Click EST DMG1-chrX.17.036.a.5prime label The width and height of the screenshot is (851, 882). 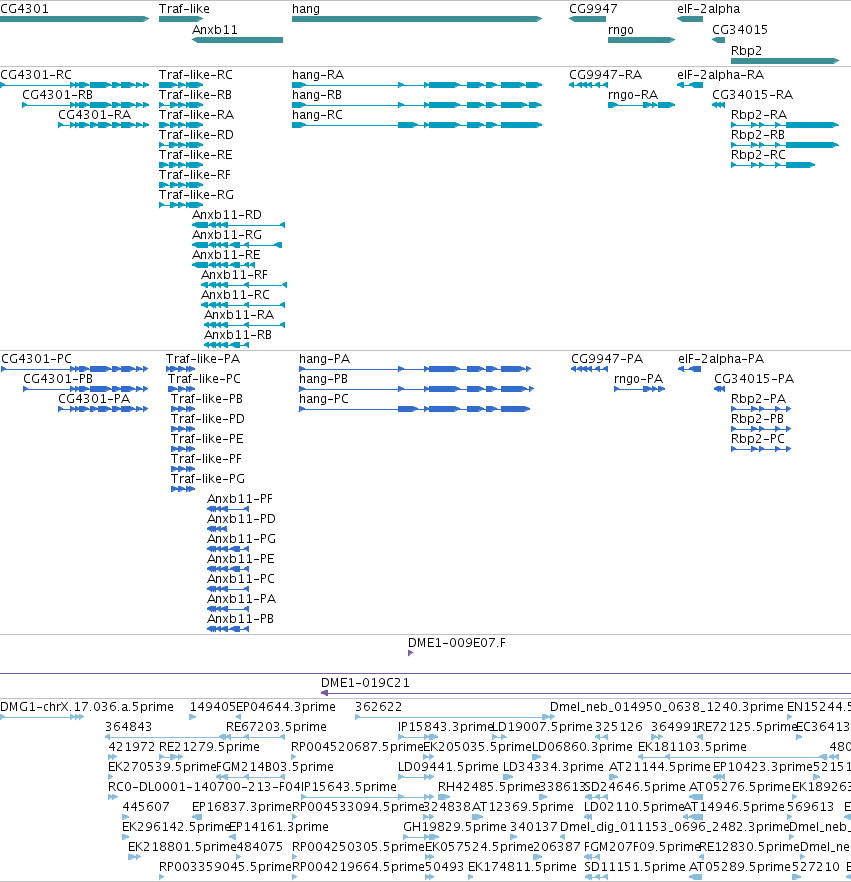pos(87,707)
